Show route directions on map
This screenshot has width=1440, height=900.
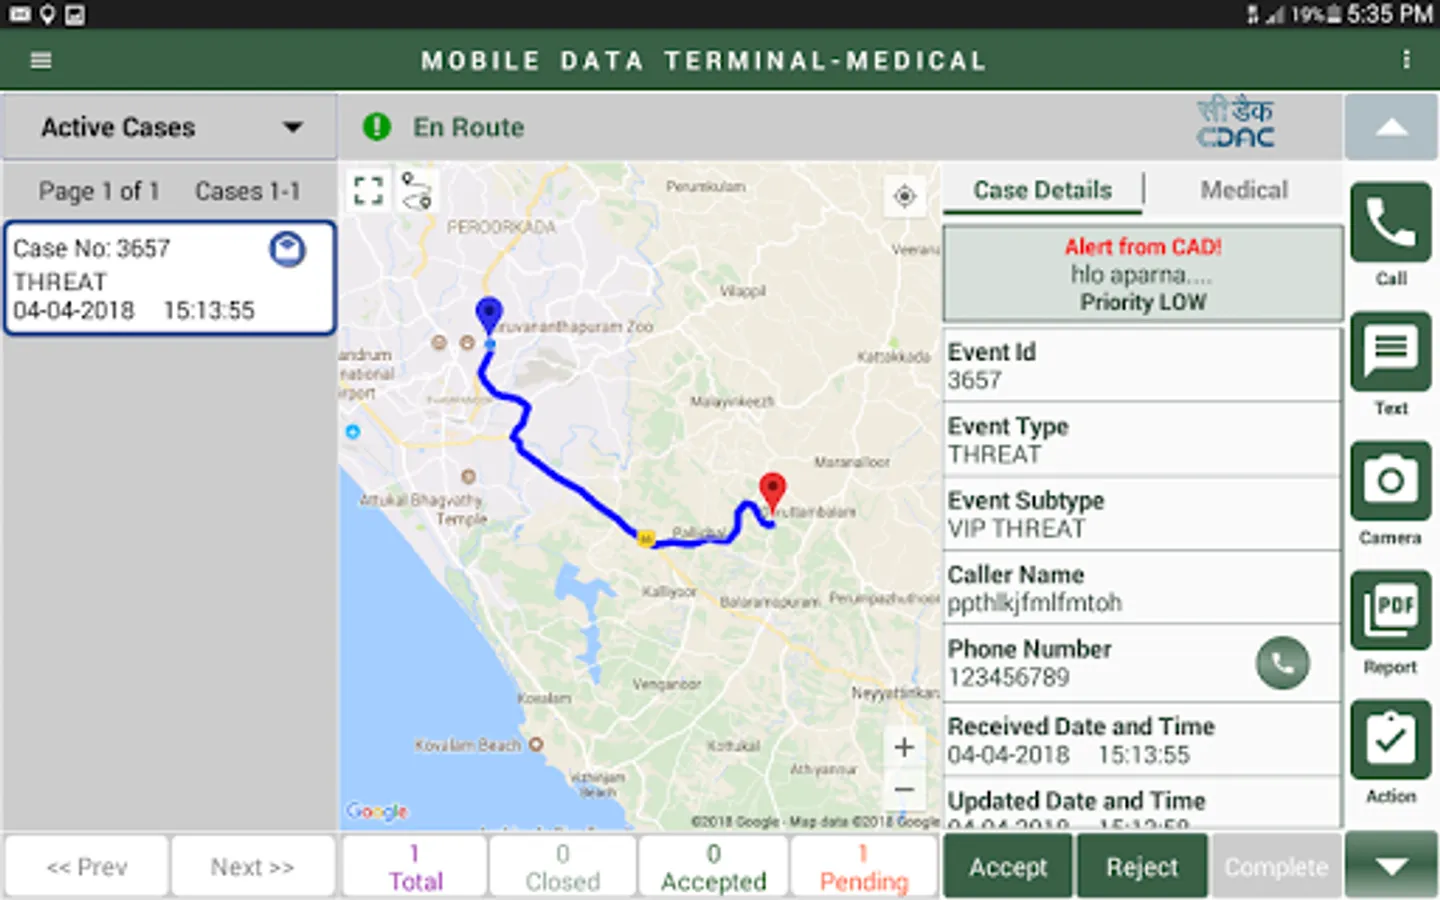tap(416, 190)
